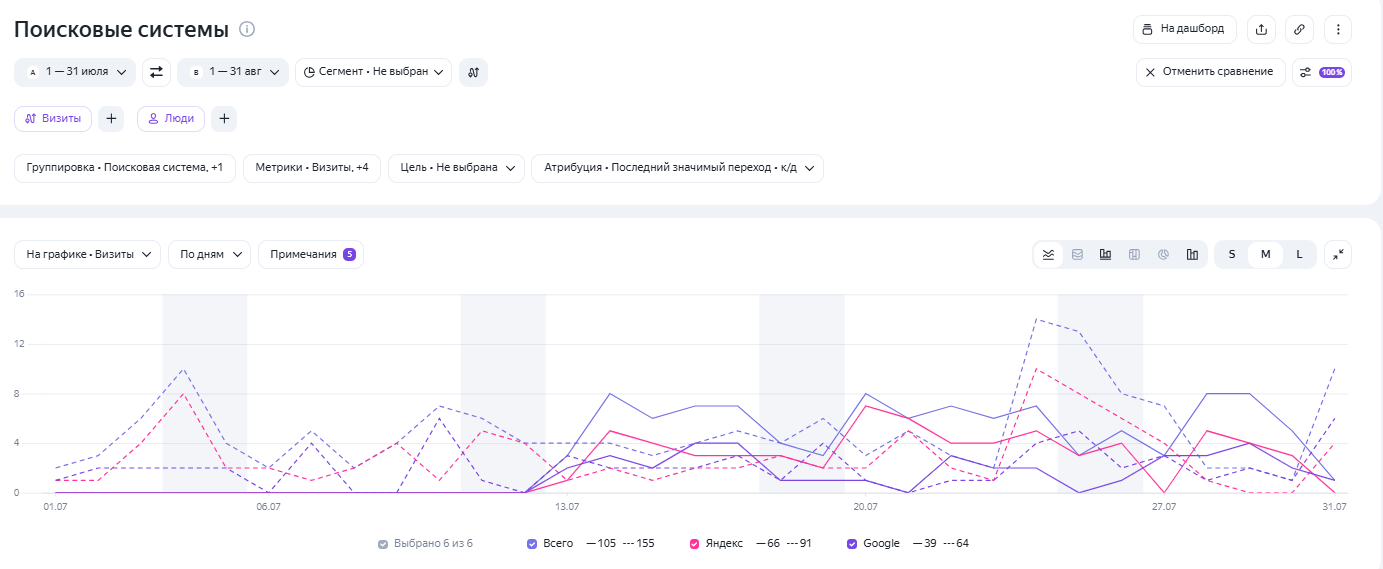The height and width of the screenshot is (569, 1383).
Task: Switch to pie chart view
Action: coord(1163,254)
